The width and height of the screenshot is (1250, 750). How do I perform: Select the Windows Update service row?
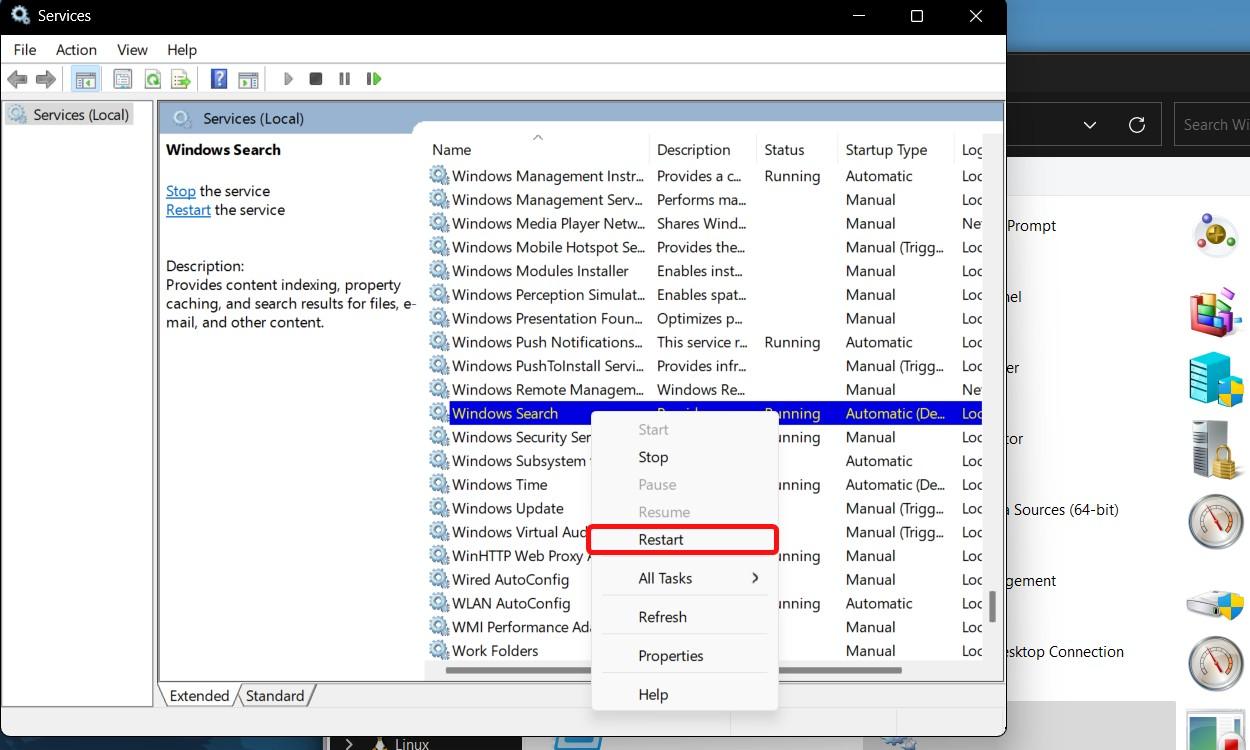coord(705,508)
